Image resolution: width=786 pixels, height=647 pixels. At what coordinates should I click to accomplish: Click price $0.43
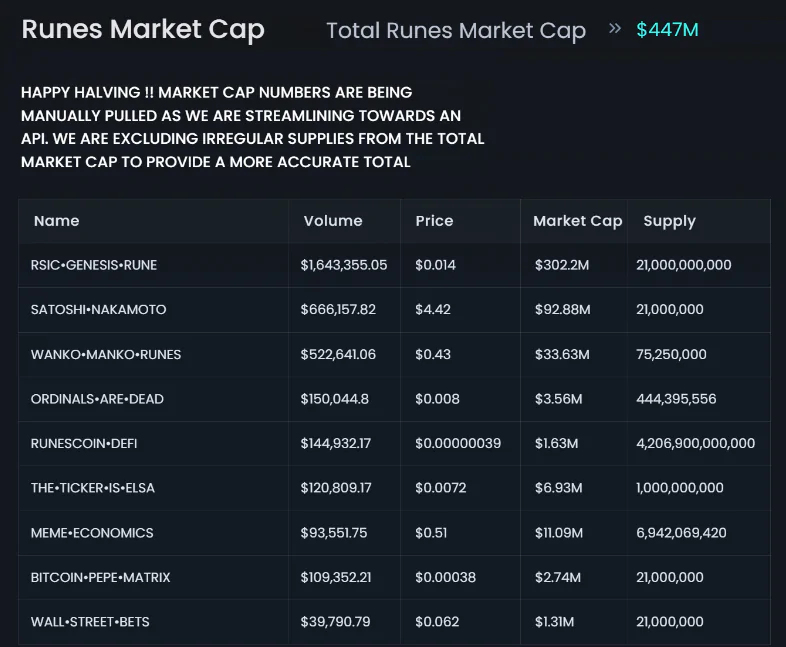click(x=433, y=355)
